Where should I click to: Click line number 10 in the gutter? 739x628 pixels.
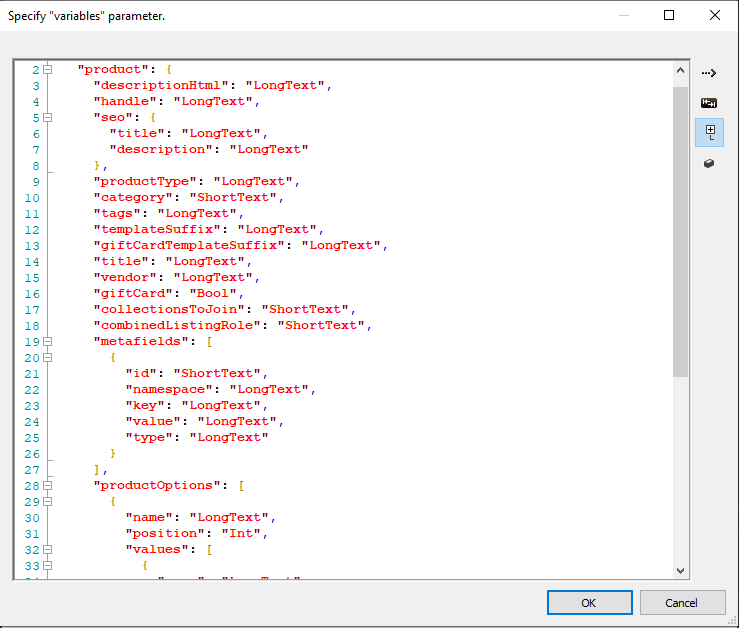tap(34, 197)
